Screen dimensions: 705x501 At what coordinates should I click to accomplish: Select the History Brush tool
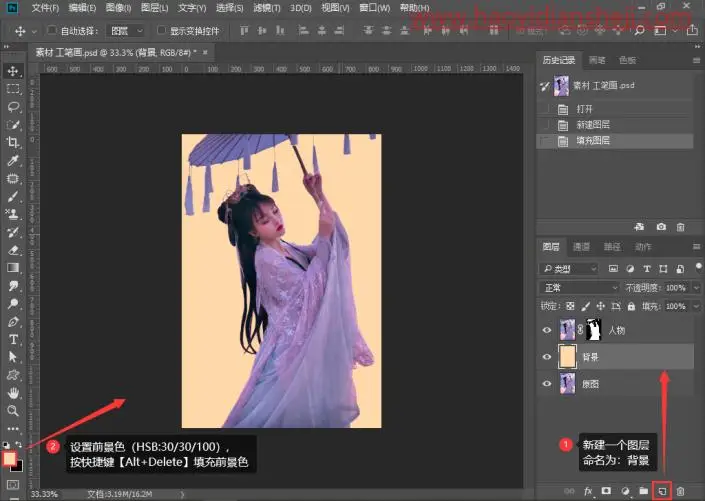(x=13, y=232)
